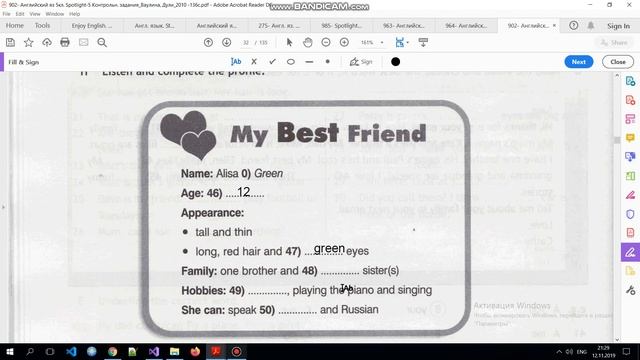The height and width of the screenshot is (360, 640).
Task: Select the dot tool in Fill & Sign toolbar
Action: (x=327, y=62)
